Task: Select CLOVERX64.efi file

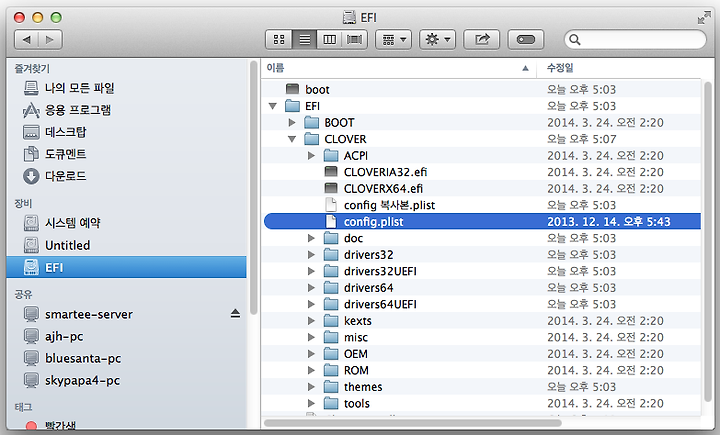Action: click(482, 189)
